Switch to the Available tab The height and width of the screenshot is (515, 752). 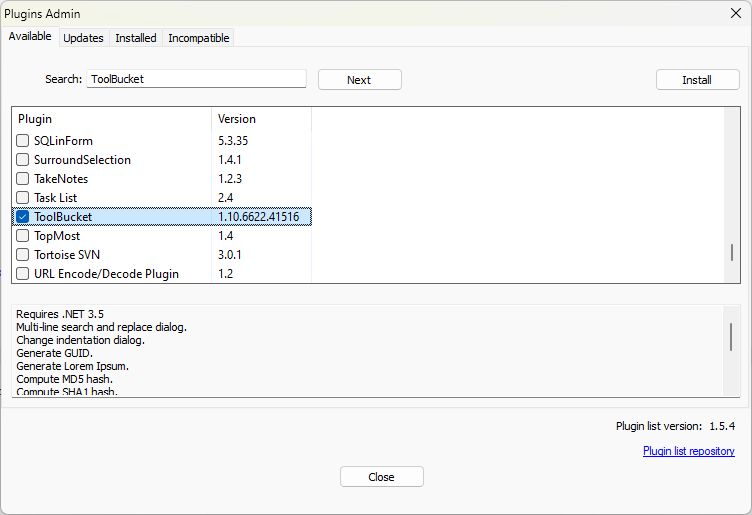pos(30,36)
